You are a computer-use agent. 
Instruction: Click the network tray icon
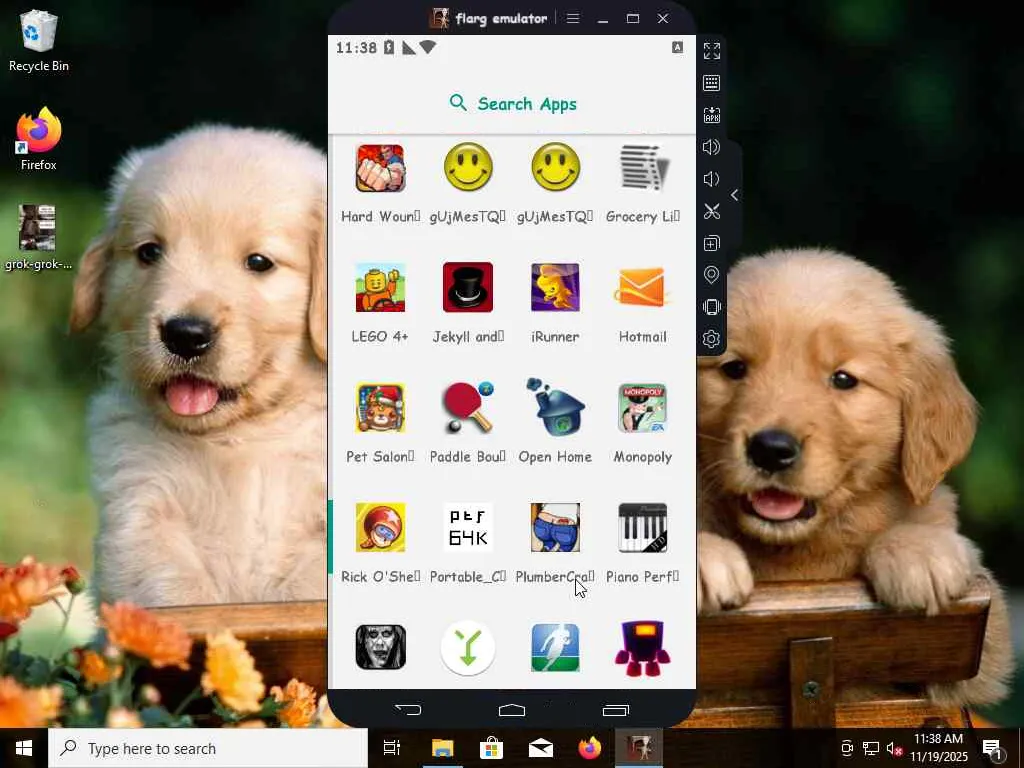coord(871,748)
